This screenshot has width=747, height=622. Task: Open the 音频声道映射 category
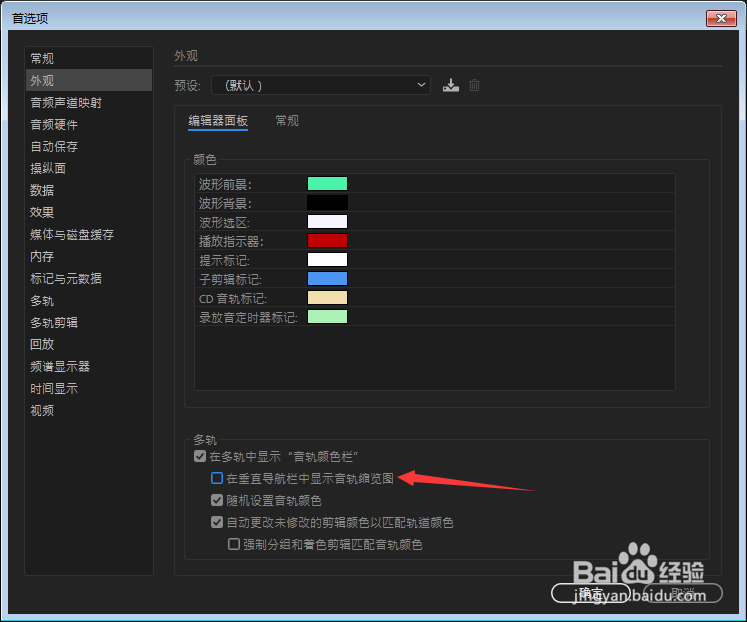coord(89,102)
